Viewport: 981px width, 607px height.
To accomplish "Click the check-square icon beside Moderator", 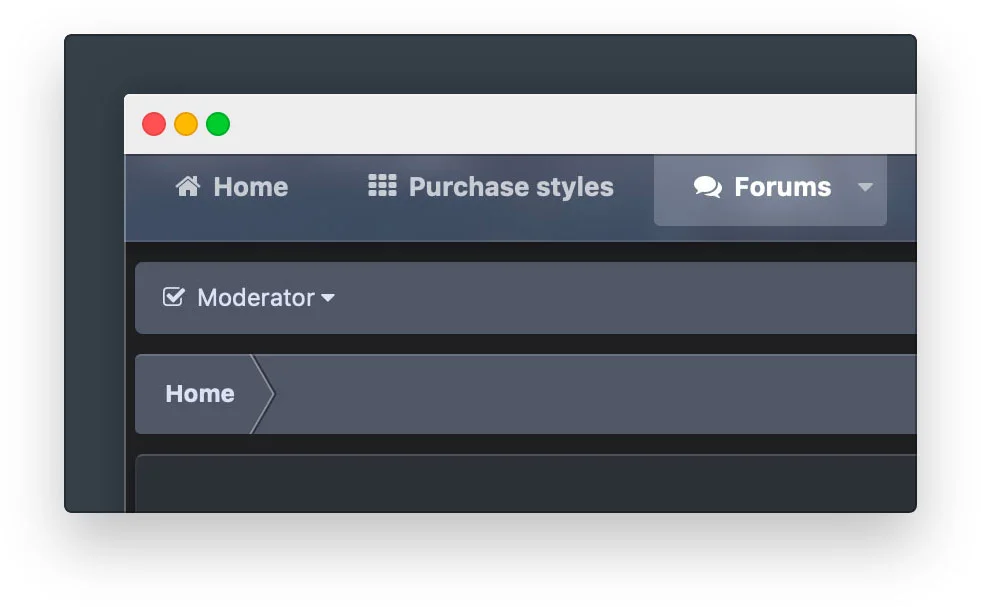I will [x=173, y=297].
